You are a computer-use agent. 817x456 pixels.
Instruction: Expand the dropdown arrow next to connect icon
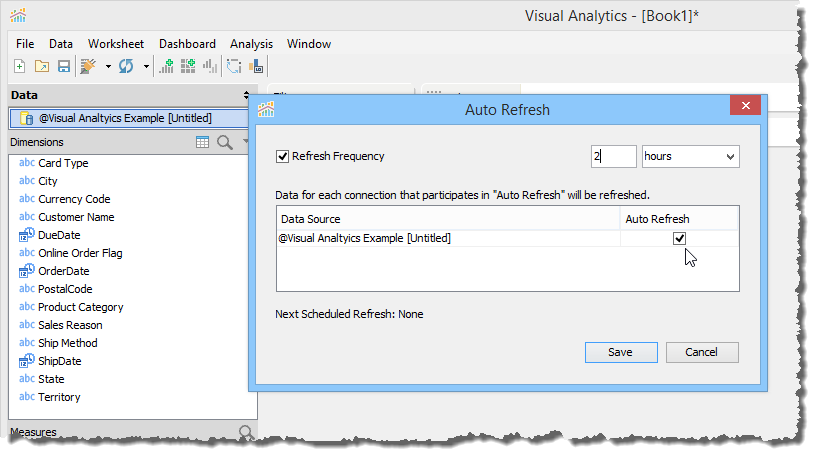tap(107, 67)
